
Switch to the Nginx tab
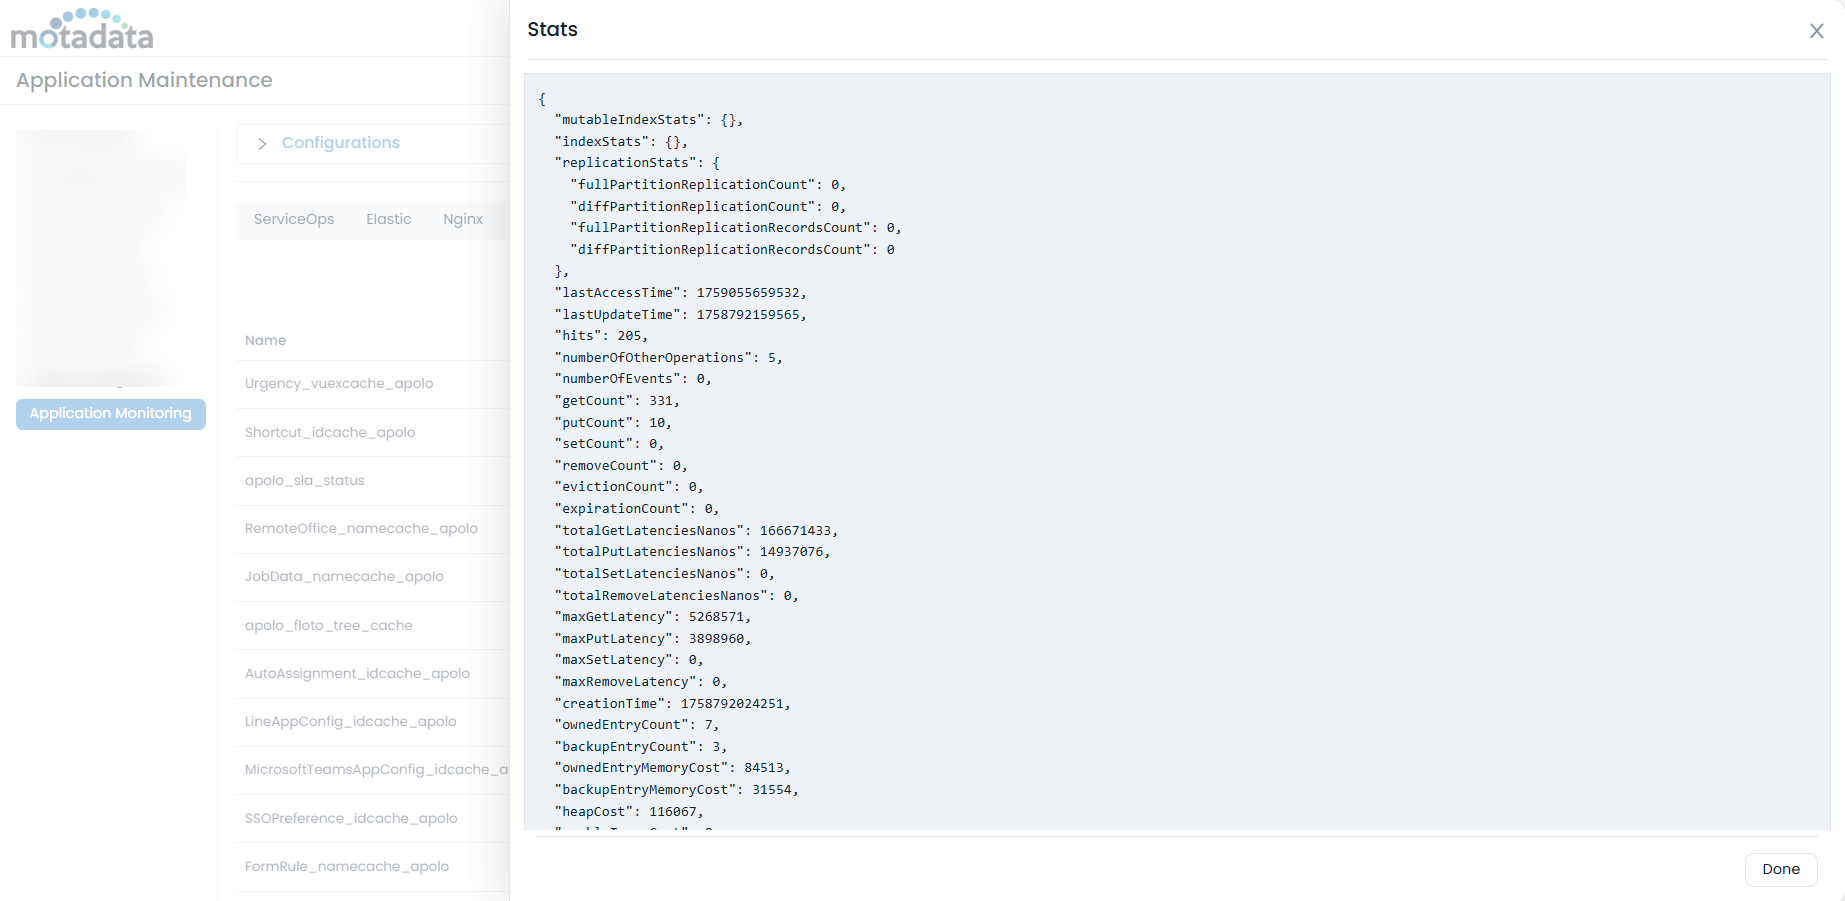click(462, 219)
